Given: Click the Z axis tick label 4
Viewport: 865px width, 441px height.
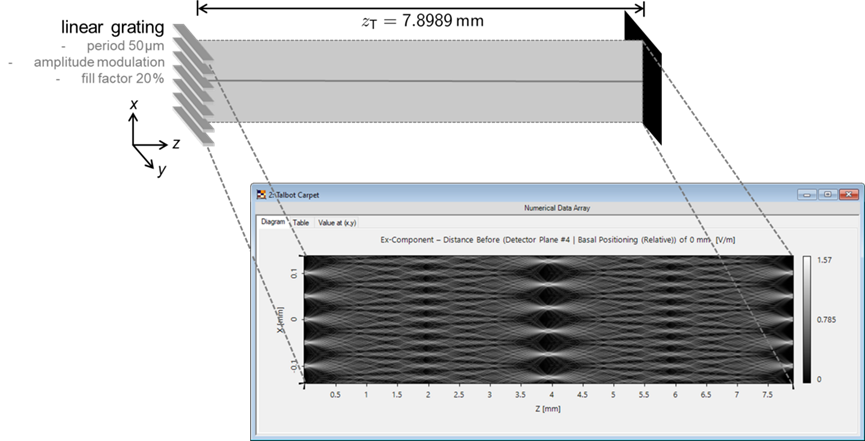Looking at the screenshot, I should (x=551, y=395).
